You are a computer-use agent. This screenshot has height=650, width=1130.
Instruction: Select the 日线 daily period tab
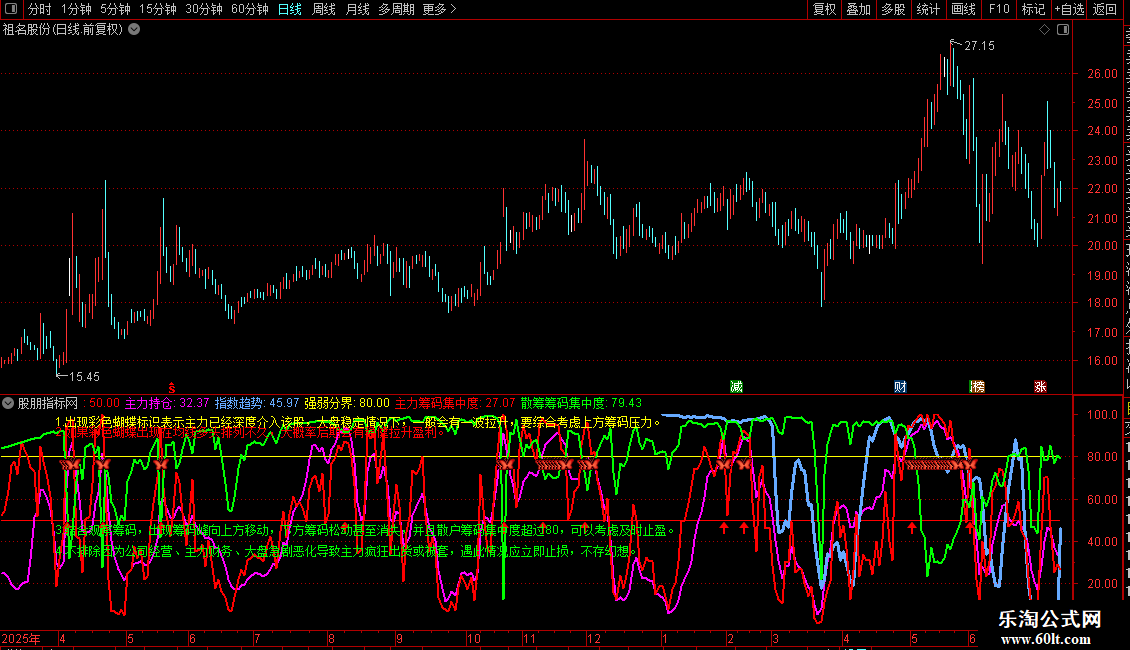click(290, 9)
